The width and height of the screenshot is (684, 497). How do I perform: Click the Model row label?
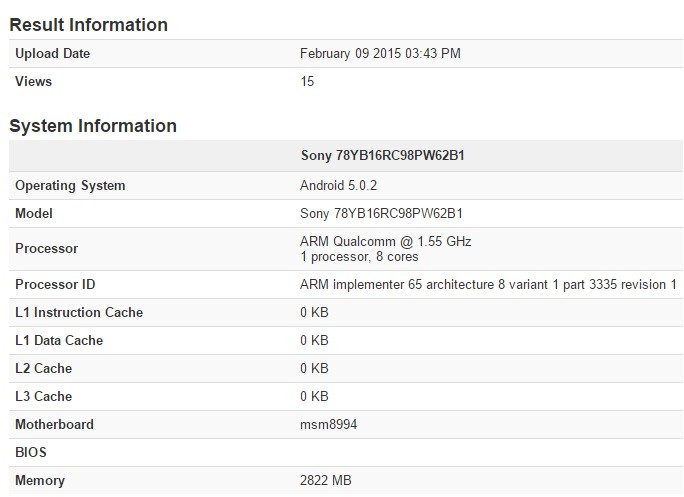34,213
